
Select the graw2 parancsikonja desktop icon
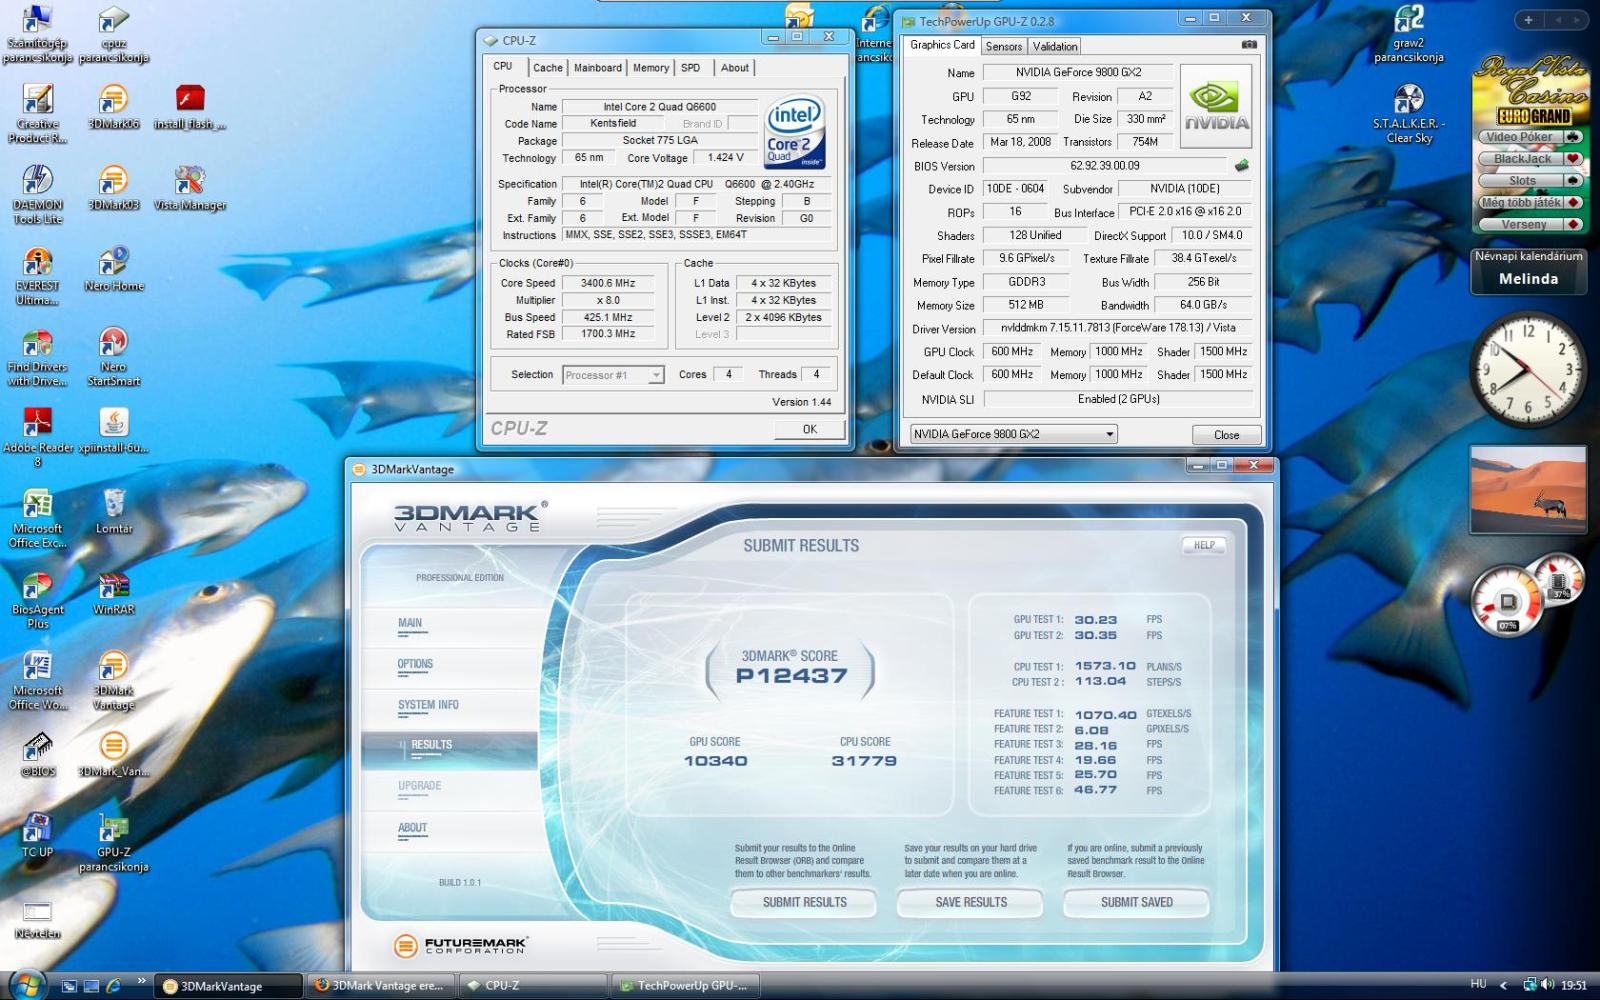(1408, 33)
